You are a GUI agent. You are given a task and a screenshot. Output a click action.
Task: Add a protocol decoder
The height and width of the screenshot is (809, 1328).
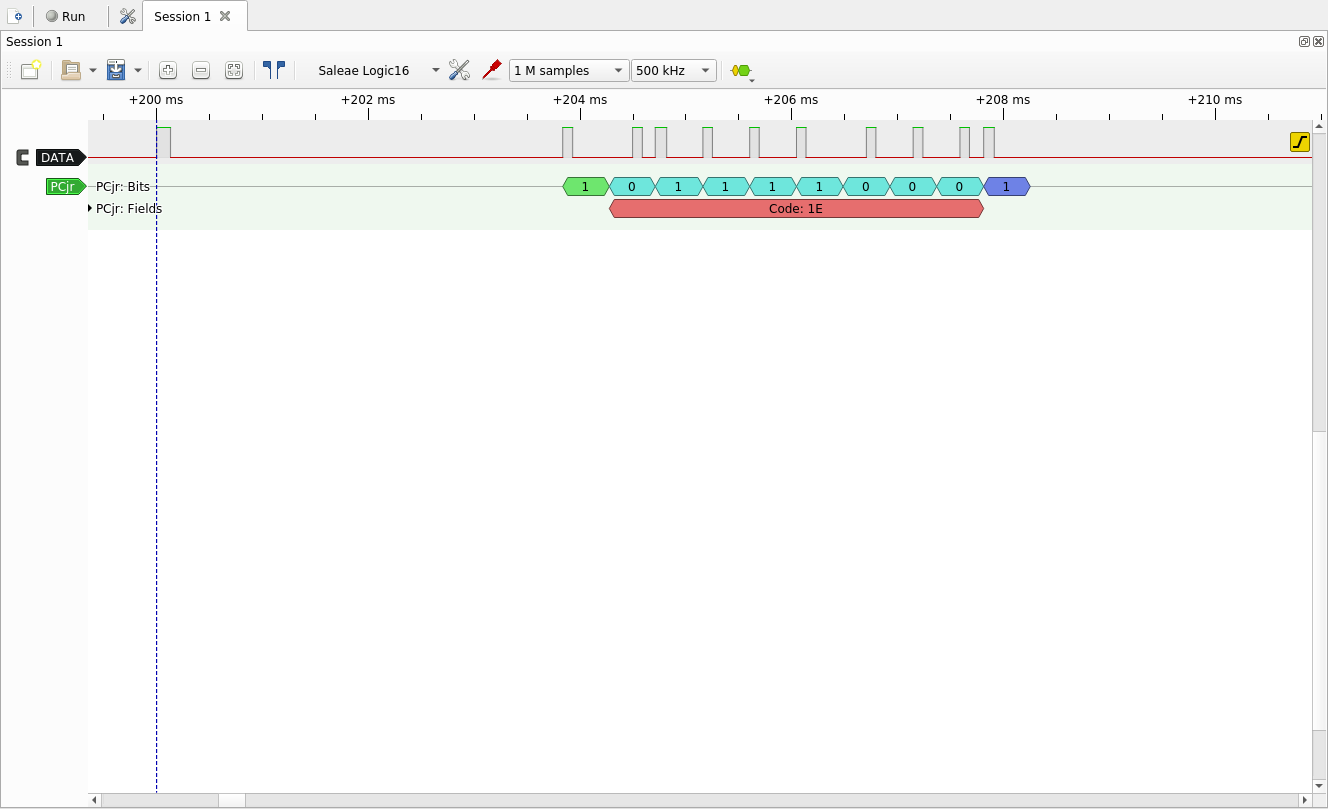point(741,70)
